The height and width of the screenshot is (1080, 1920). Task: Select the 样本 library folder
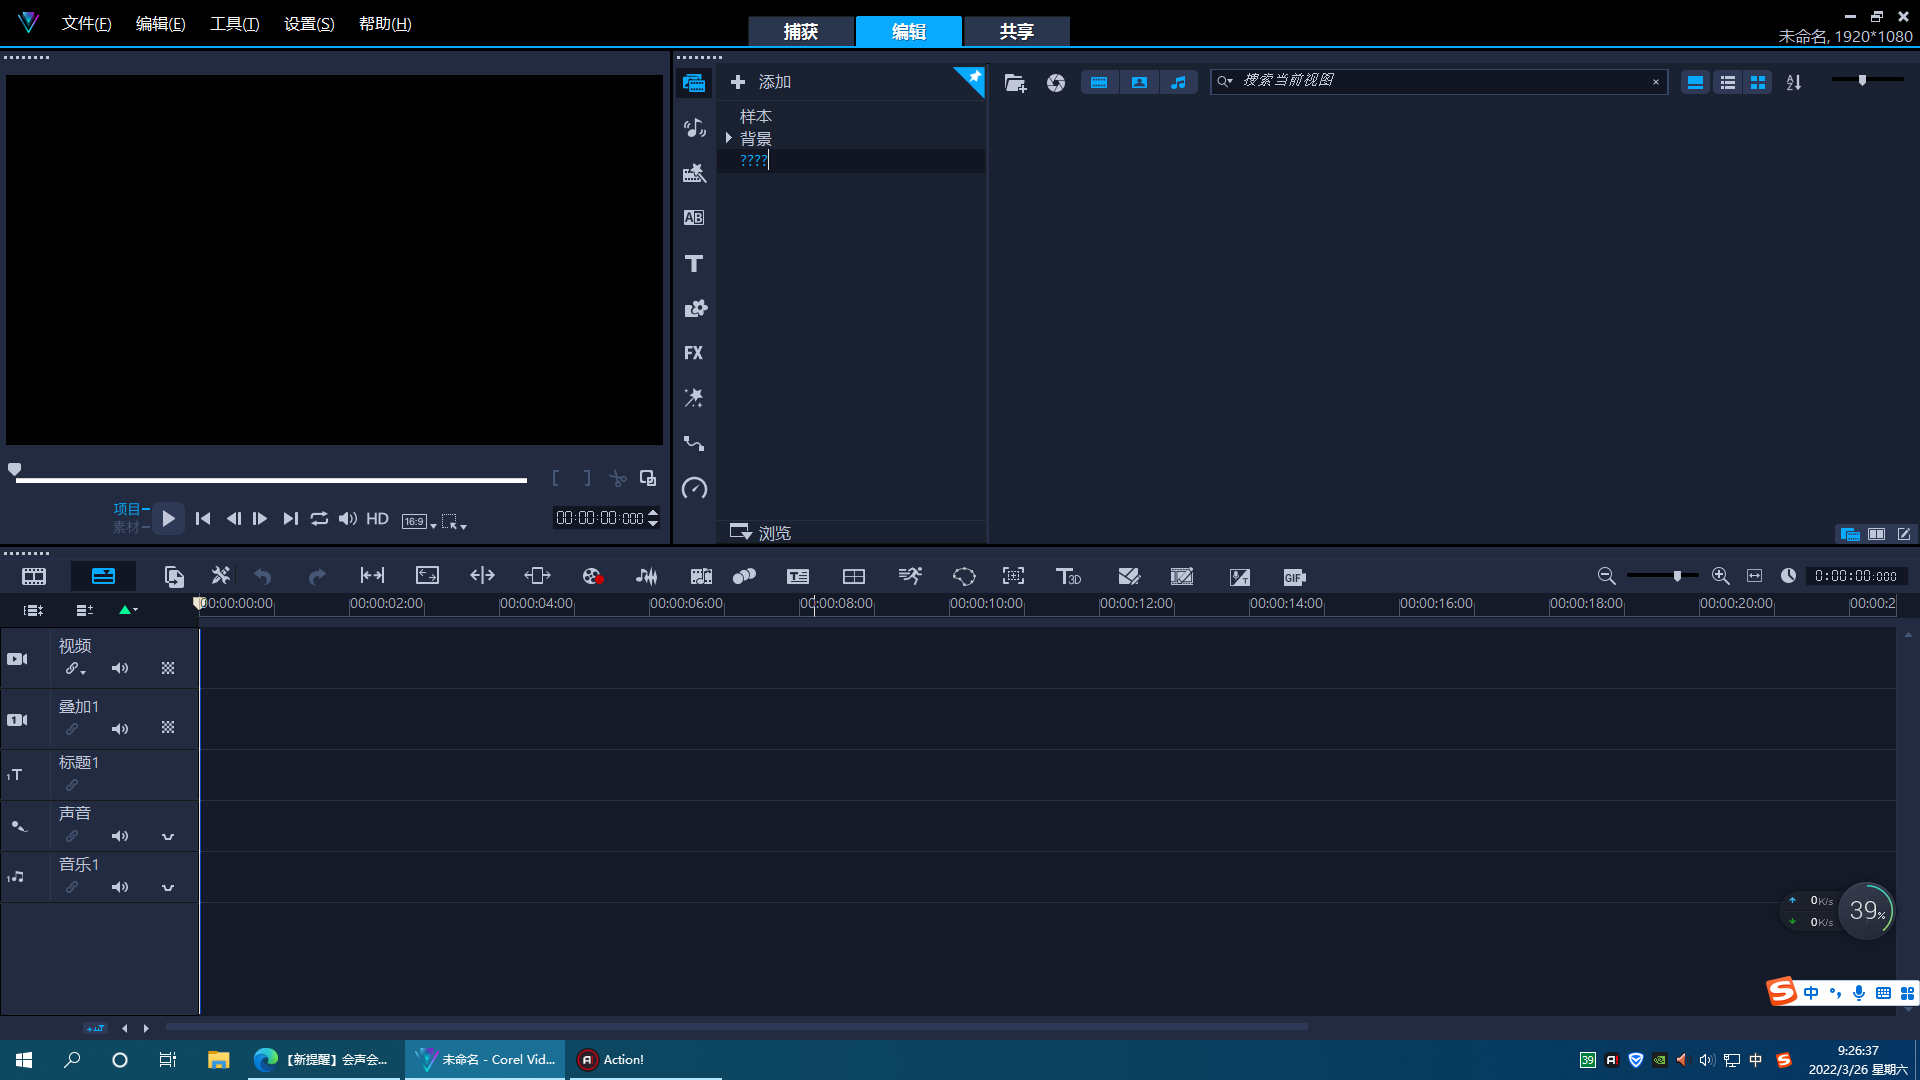(755, 116)
